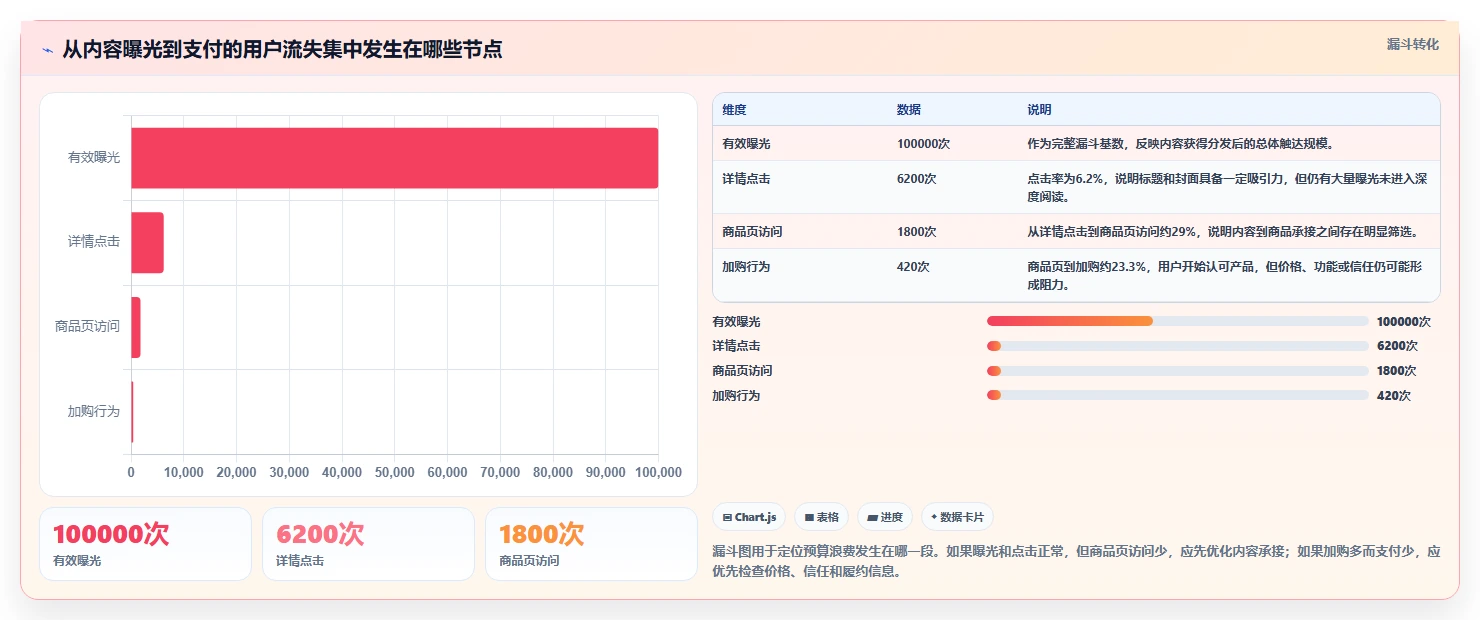Click the 有效曝光 bar in the chart

click(x=394, y=158)
